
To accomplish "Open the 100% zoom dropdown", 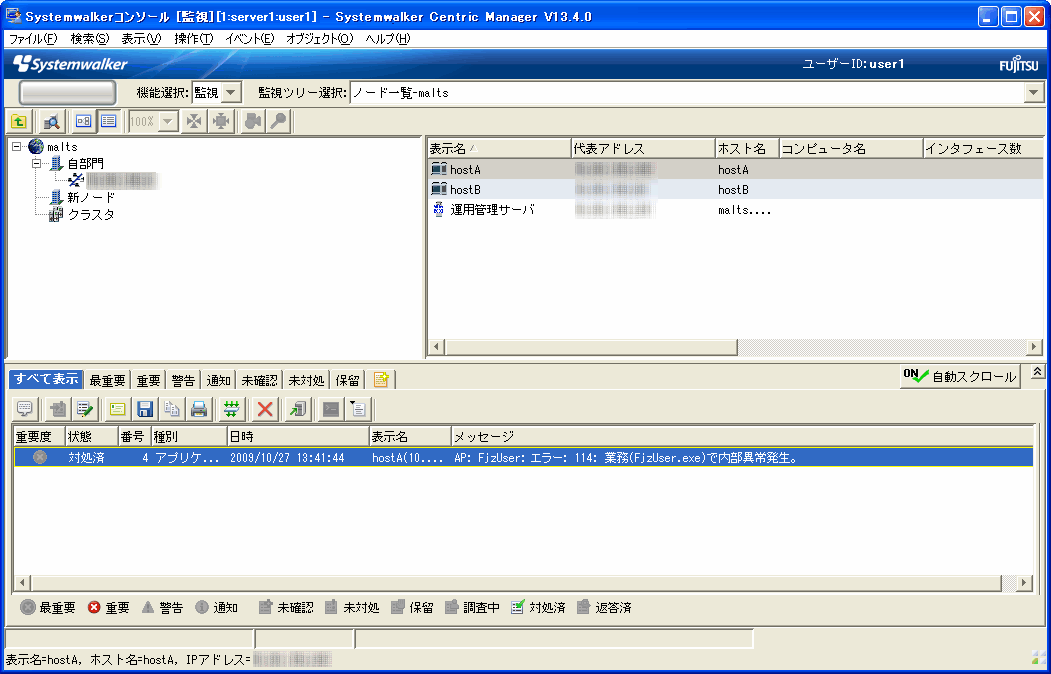I will click(168, 121).
